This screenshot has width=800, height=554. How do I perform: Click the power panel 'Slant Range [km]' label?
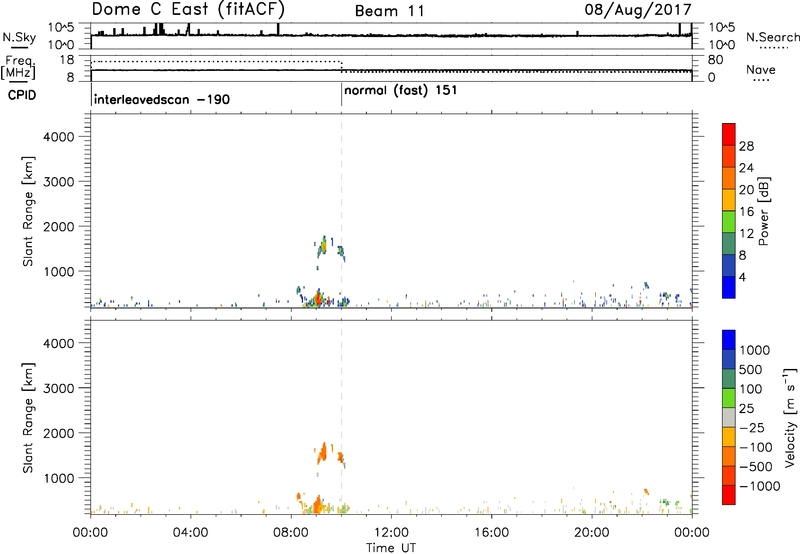tap(28, 211)
